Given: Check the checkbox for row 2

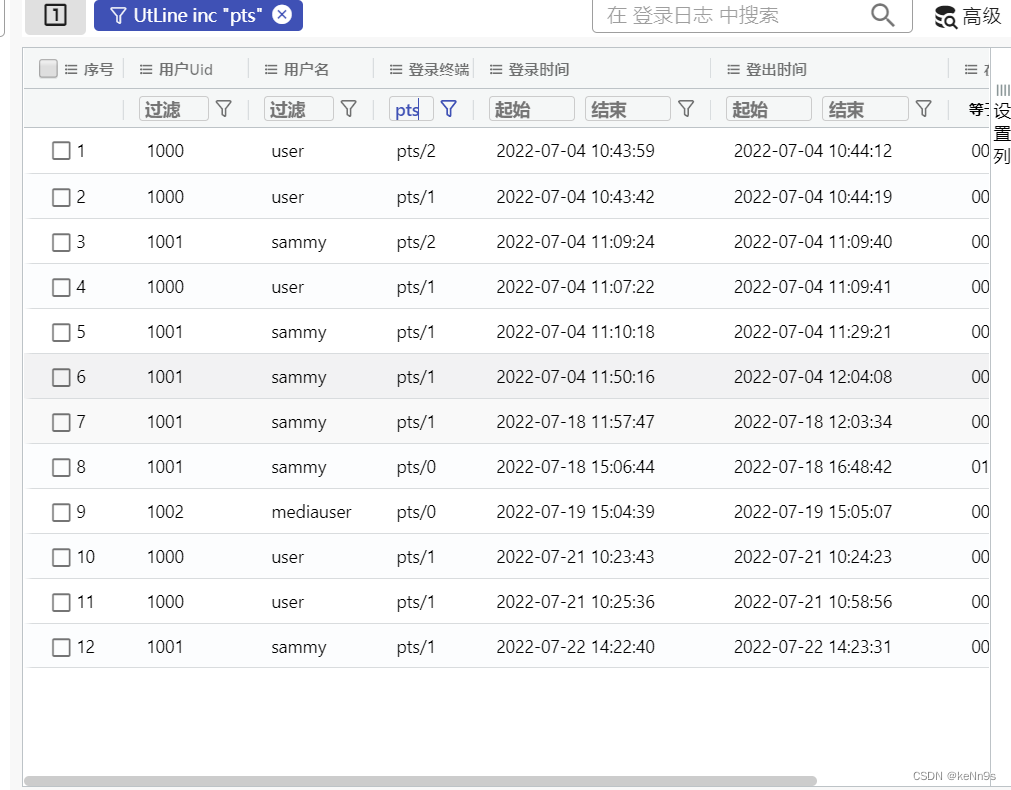Looking at the screenshot, I should [61, 197].
